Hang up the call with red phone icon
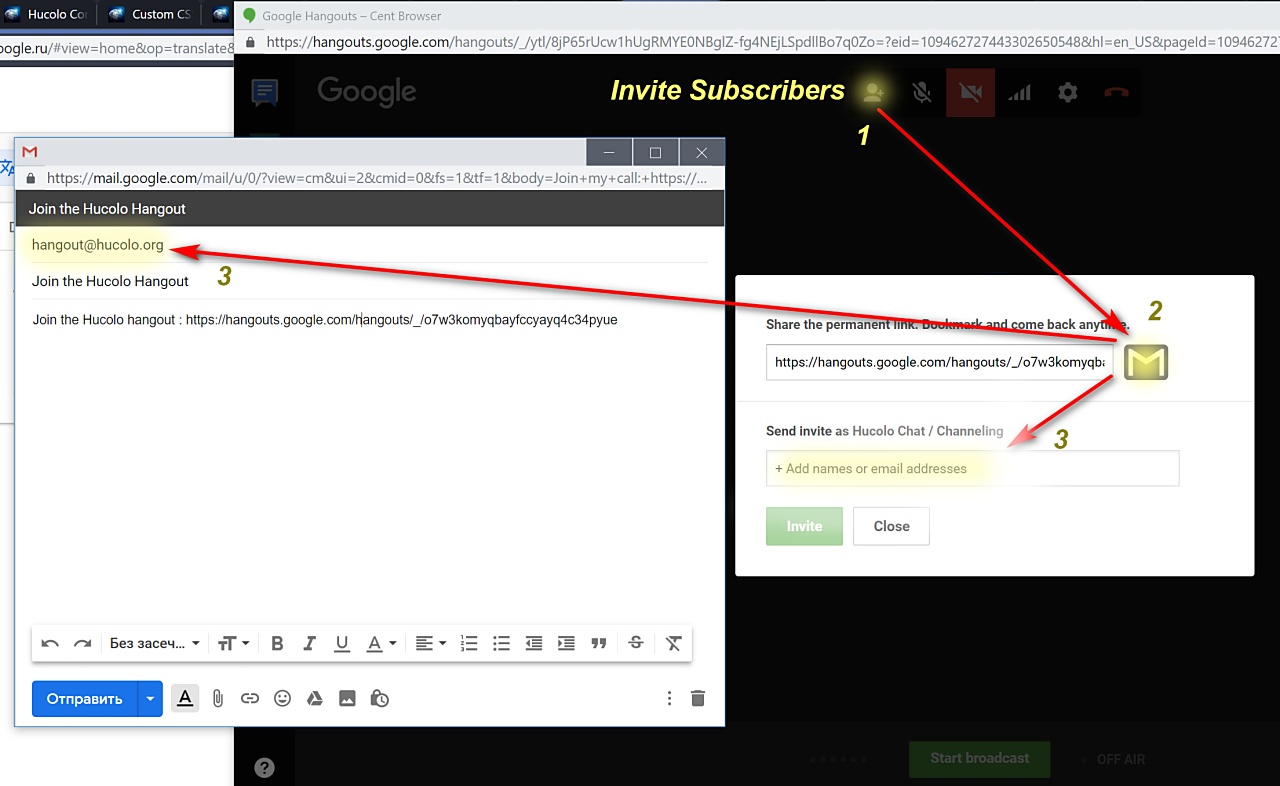 (1115, 93)
